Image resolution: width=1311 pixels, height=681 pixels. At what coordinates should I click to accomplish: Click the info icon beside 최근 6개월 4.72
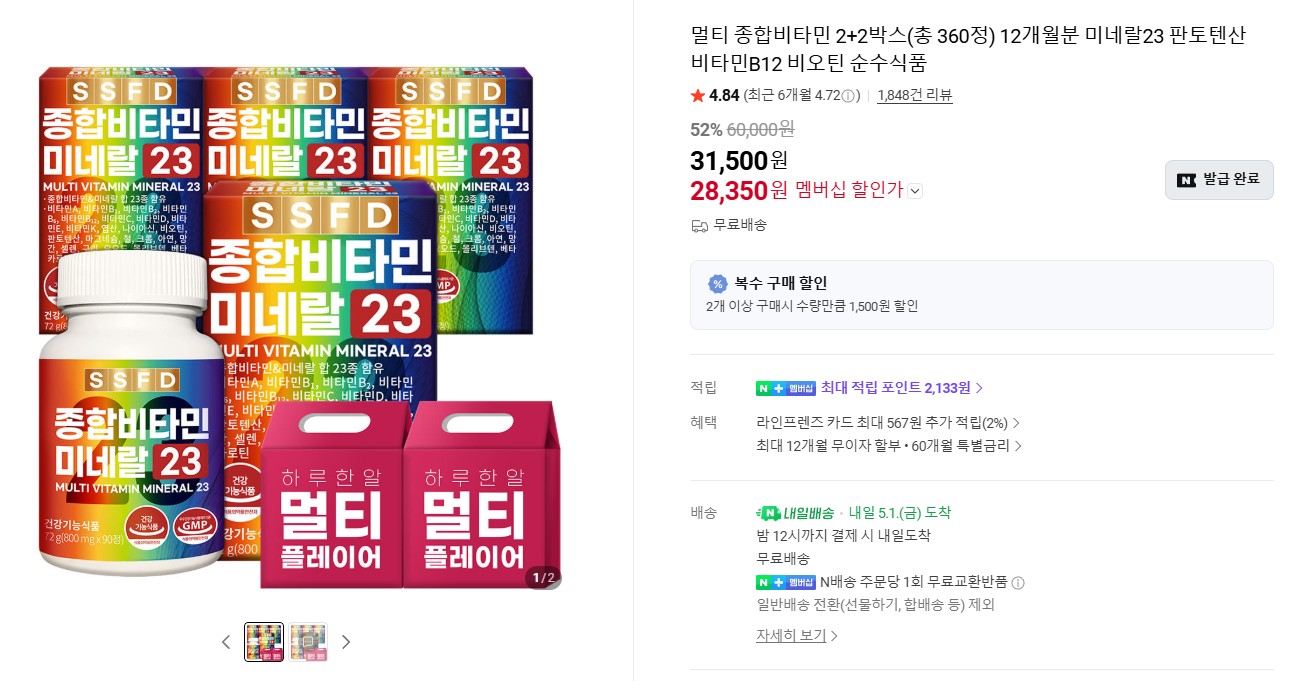click(x=848, y=96)
